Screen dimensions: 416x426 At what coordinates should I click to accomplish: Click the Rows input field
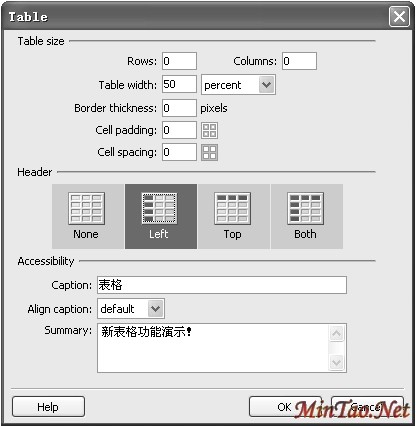point(179,61)
